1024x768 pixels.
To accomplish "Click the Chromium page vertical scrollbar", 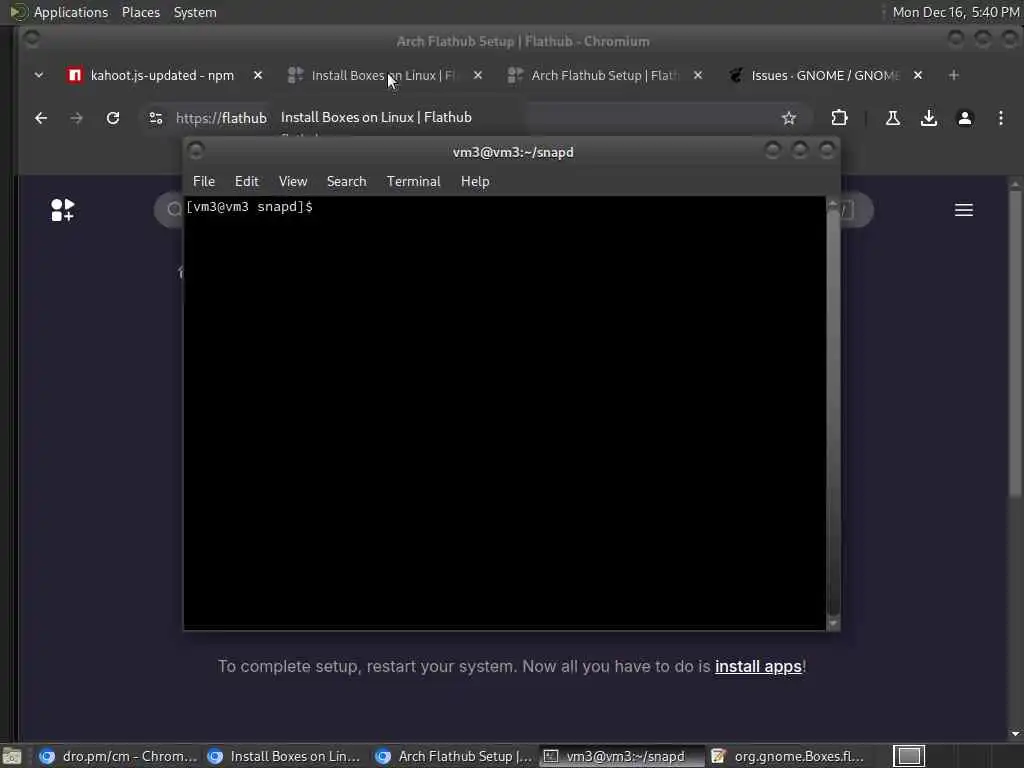I will (1015, 346).
